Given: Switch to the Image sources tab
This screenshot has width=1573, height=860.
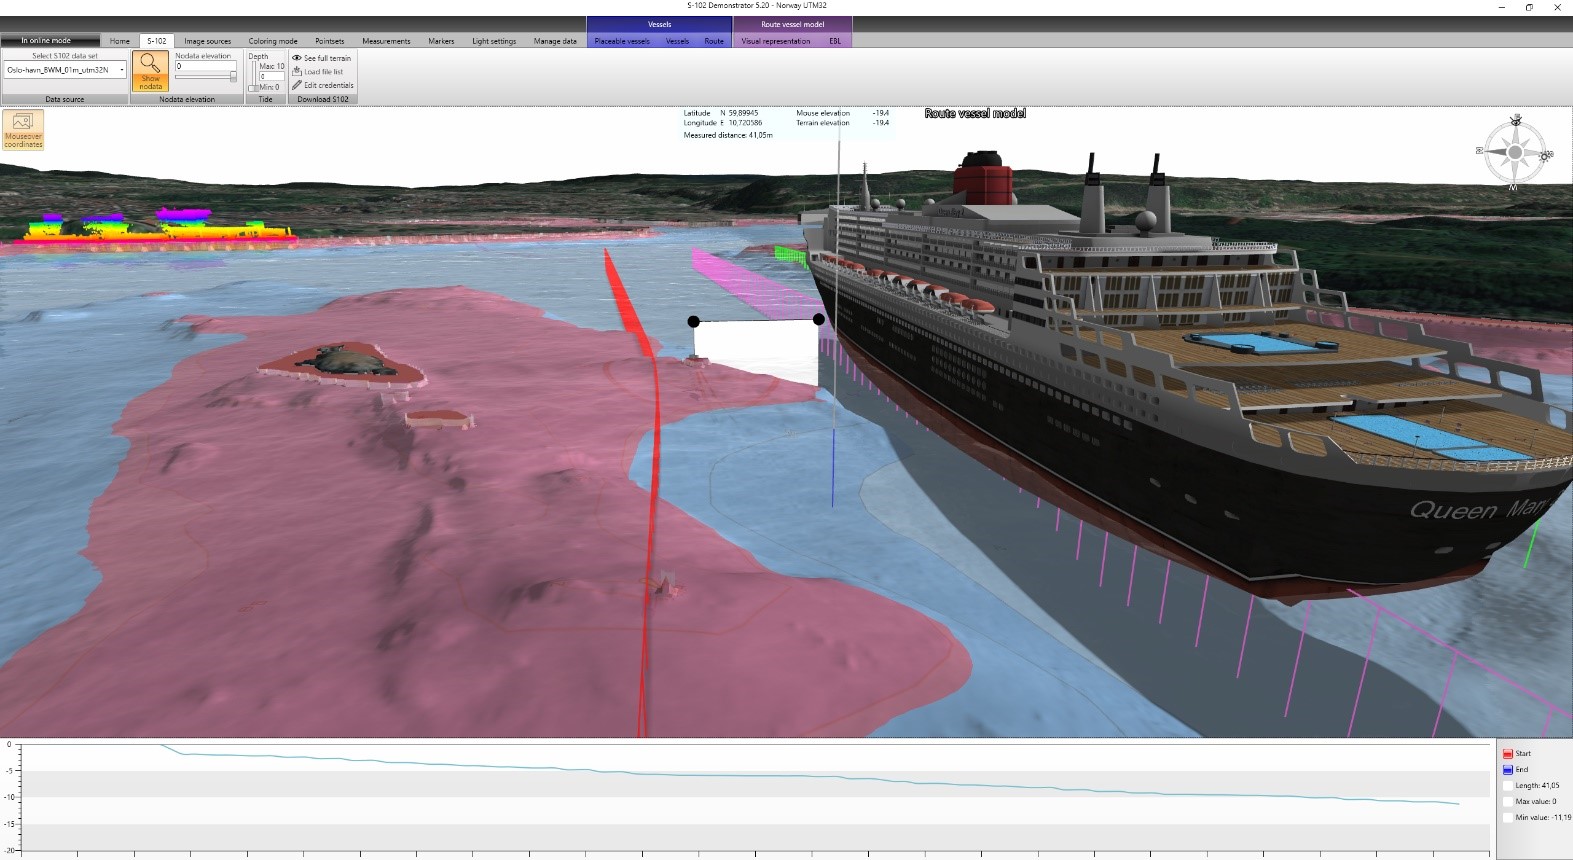Looking at the screenshot, I should [207, 41].
